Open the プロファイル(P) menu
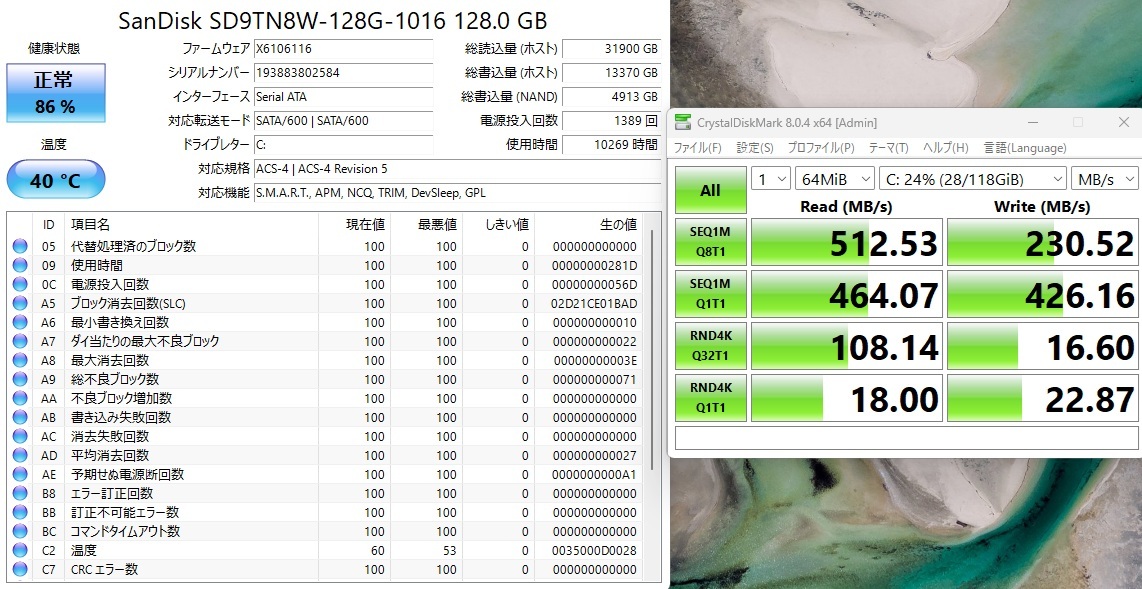 pyautogui.click(x=821, y=148)
